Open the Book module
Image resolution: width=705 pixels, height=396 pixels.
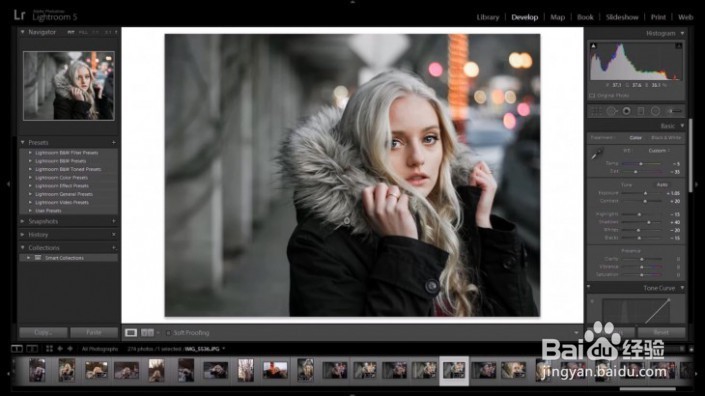click(585, 17)
